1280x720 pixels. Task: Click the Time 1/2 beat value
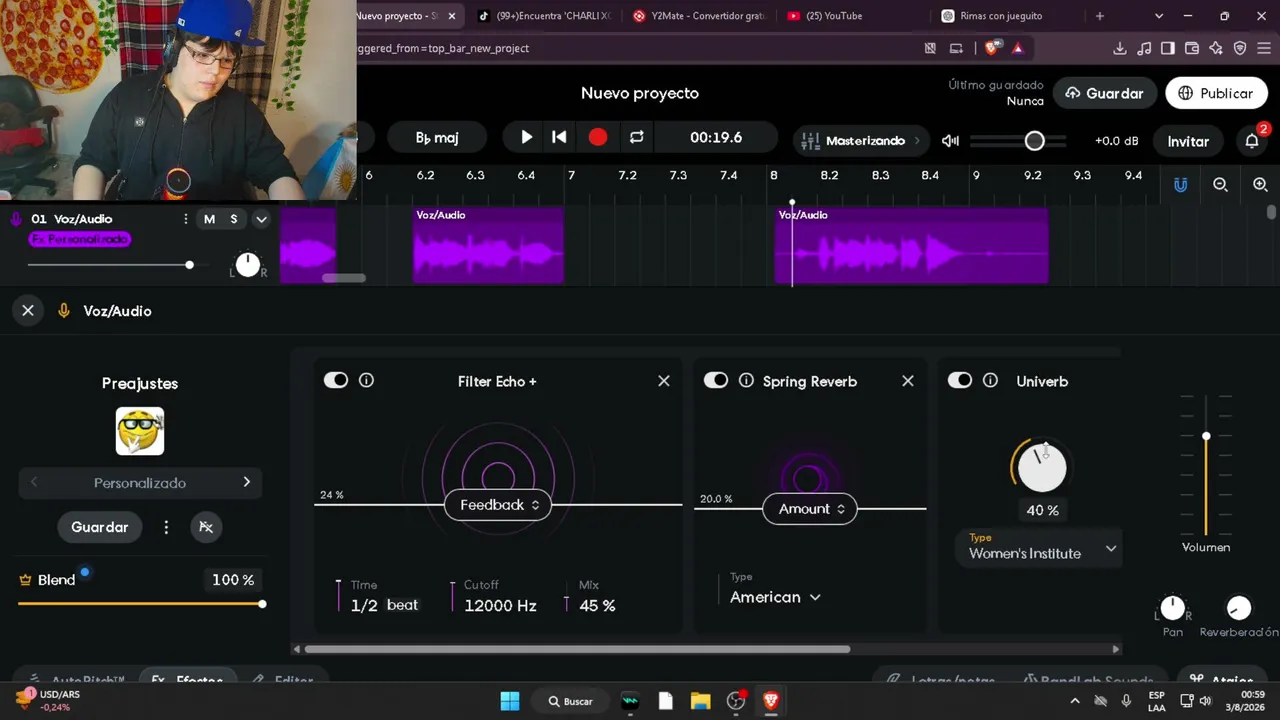pos(384,605)
